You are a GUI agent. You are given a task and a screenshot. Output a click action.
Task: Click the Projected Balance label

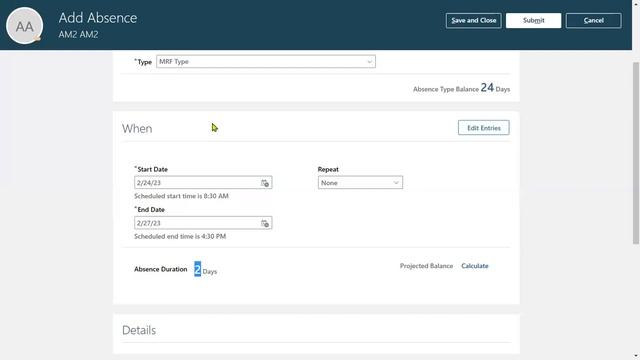tap(426, 266)
